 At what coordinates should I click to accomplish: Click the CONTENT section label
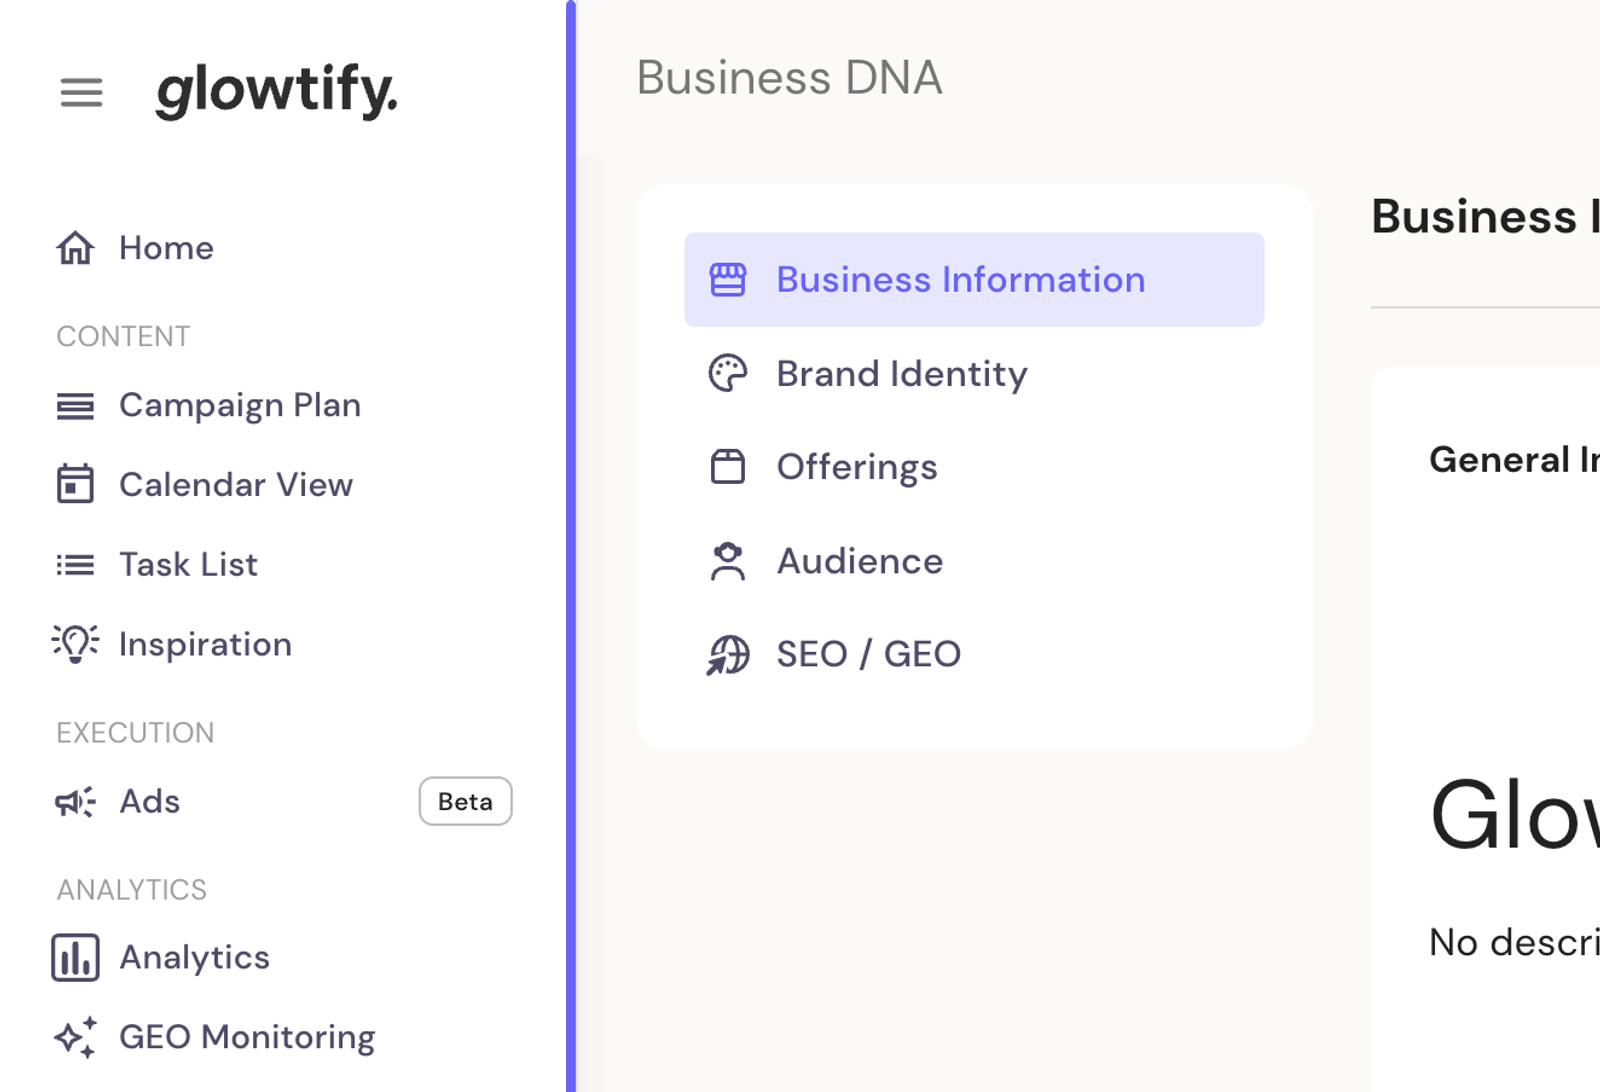tap(123, 336)
